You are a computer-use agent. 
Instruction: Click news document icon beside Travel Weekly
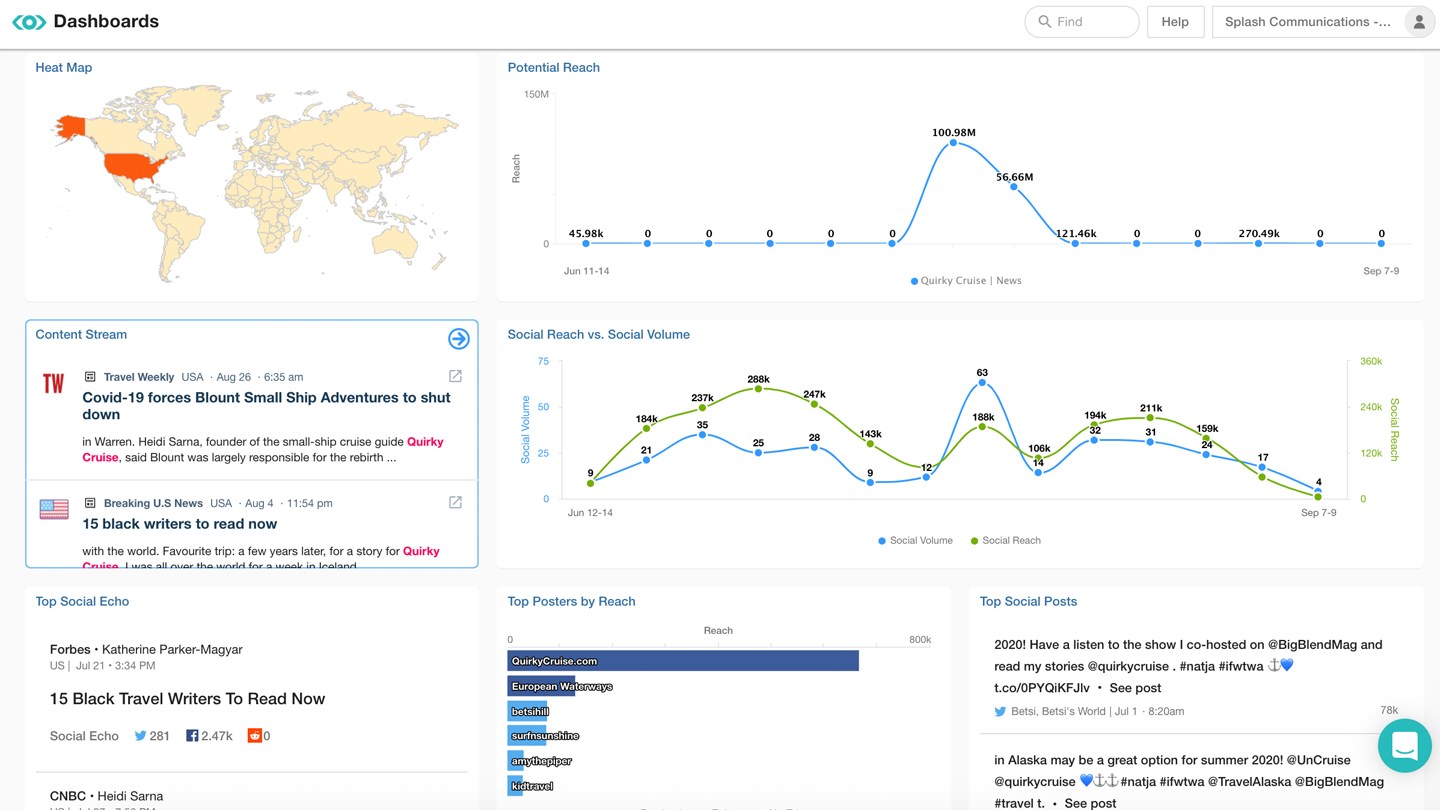(90, 377)
